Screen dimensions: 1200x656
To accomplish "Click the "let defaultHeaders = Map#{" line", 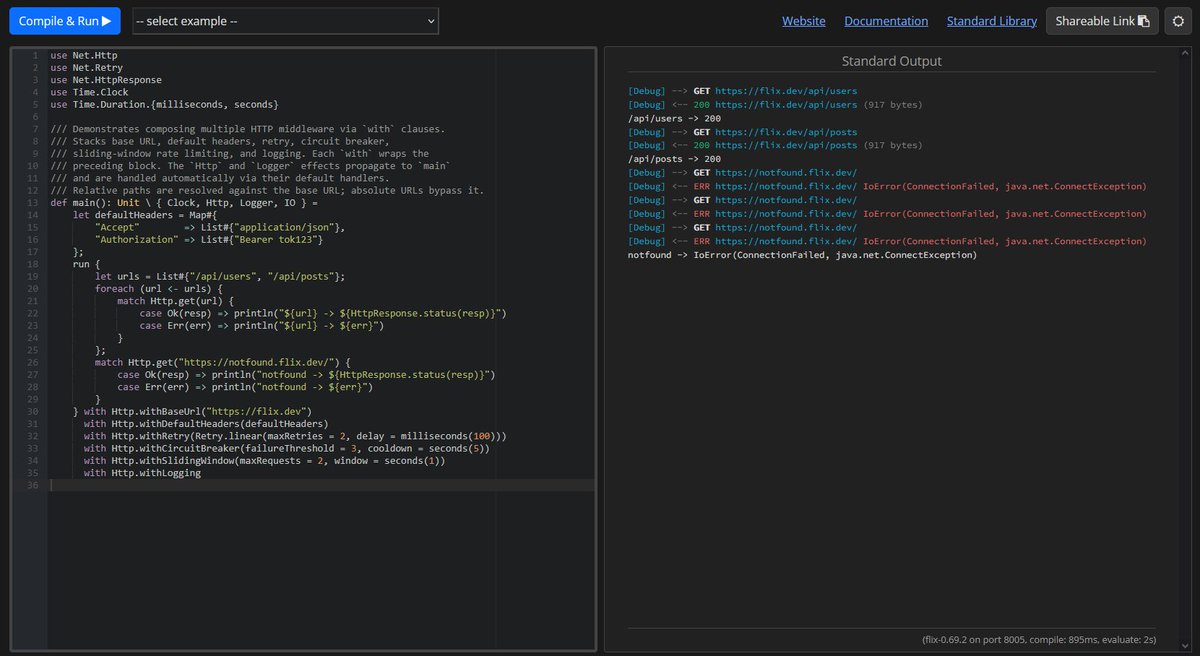I will [x=145, y=215].
